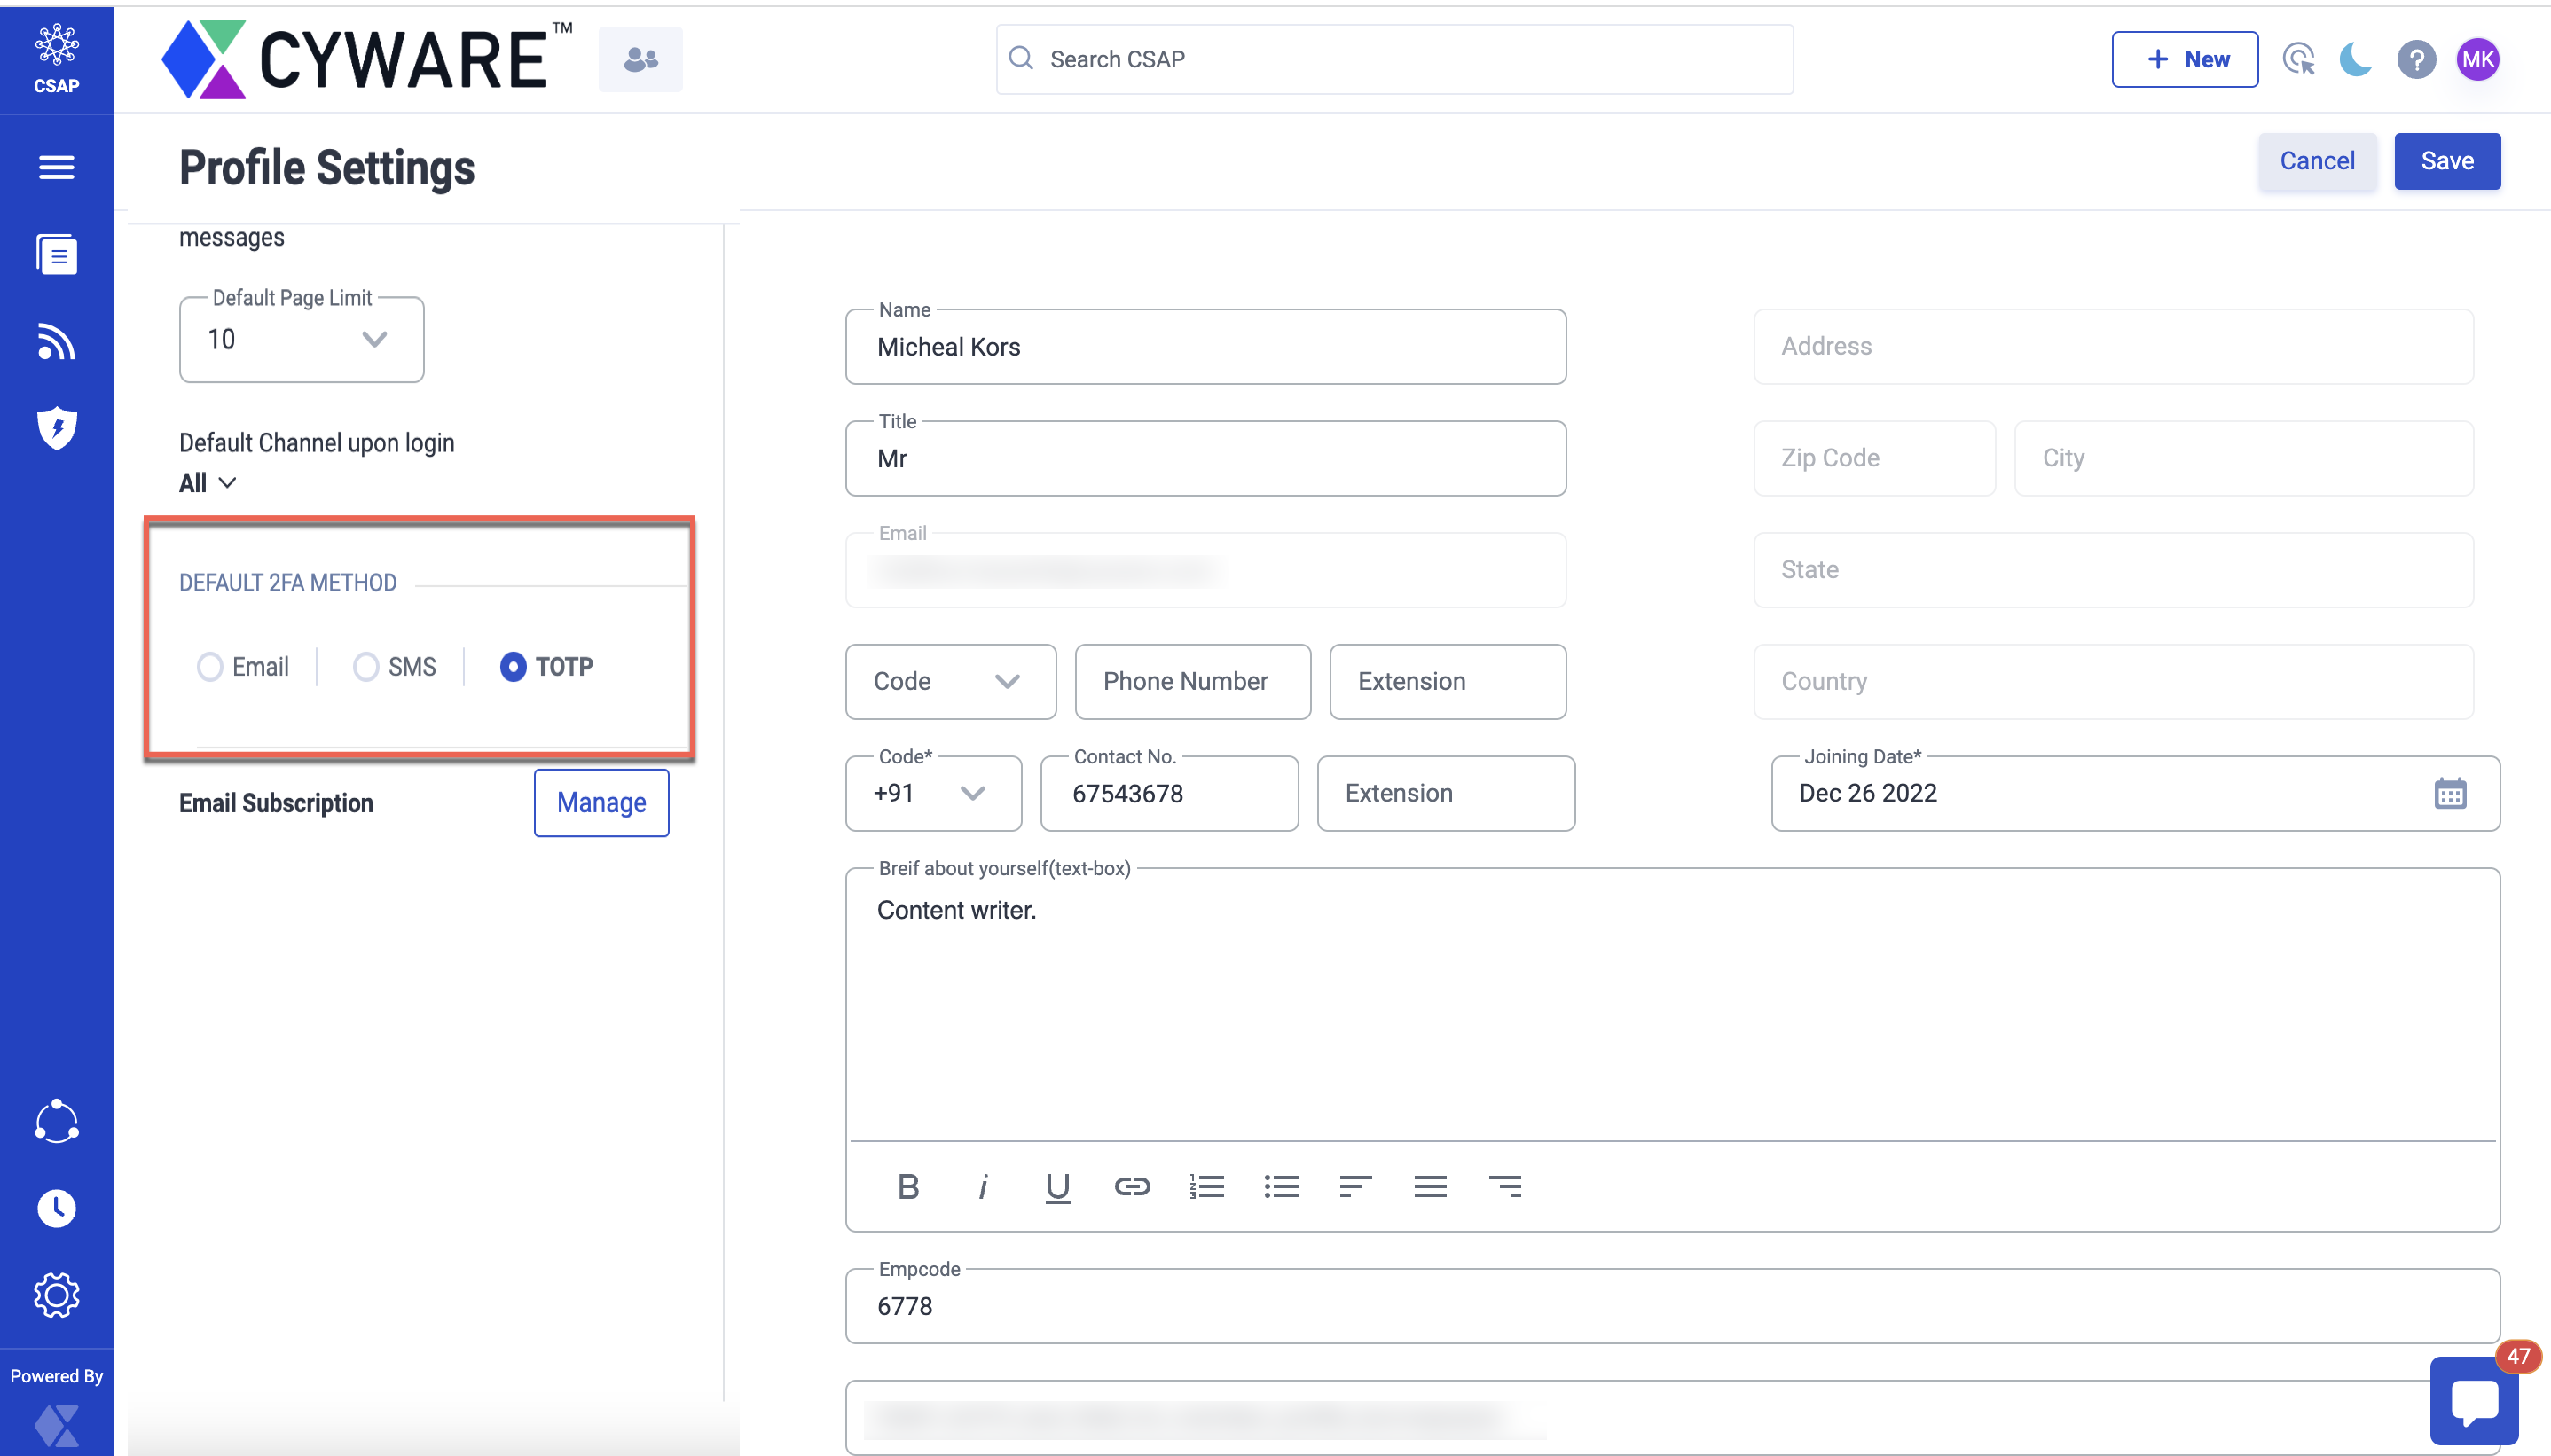Click the Title input field

[1205, 458]
